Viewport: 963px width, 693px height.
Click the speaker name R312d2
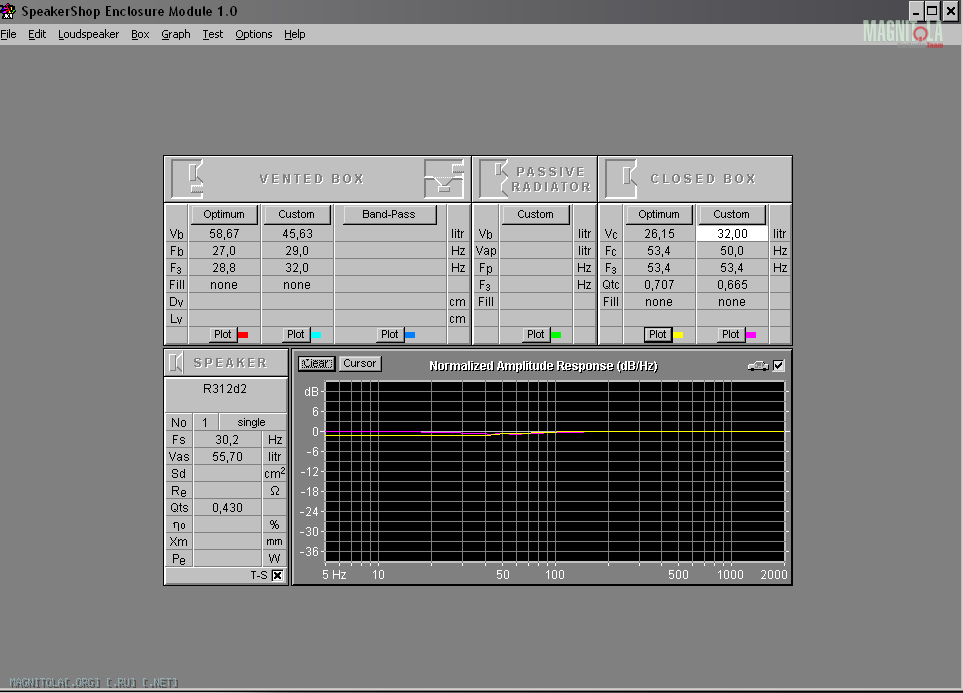click(225, 389)
